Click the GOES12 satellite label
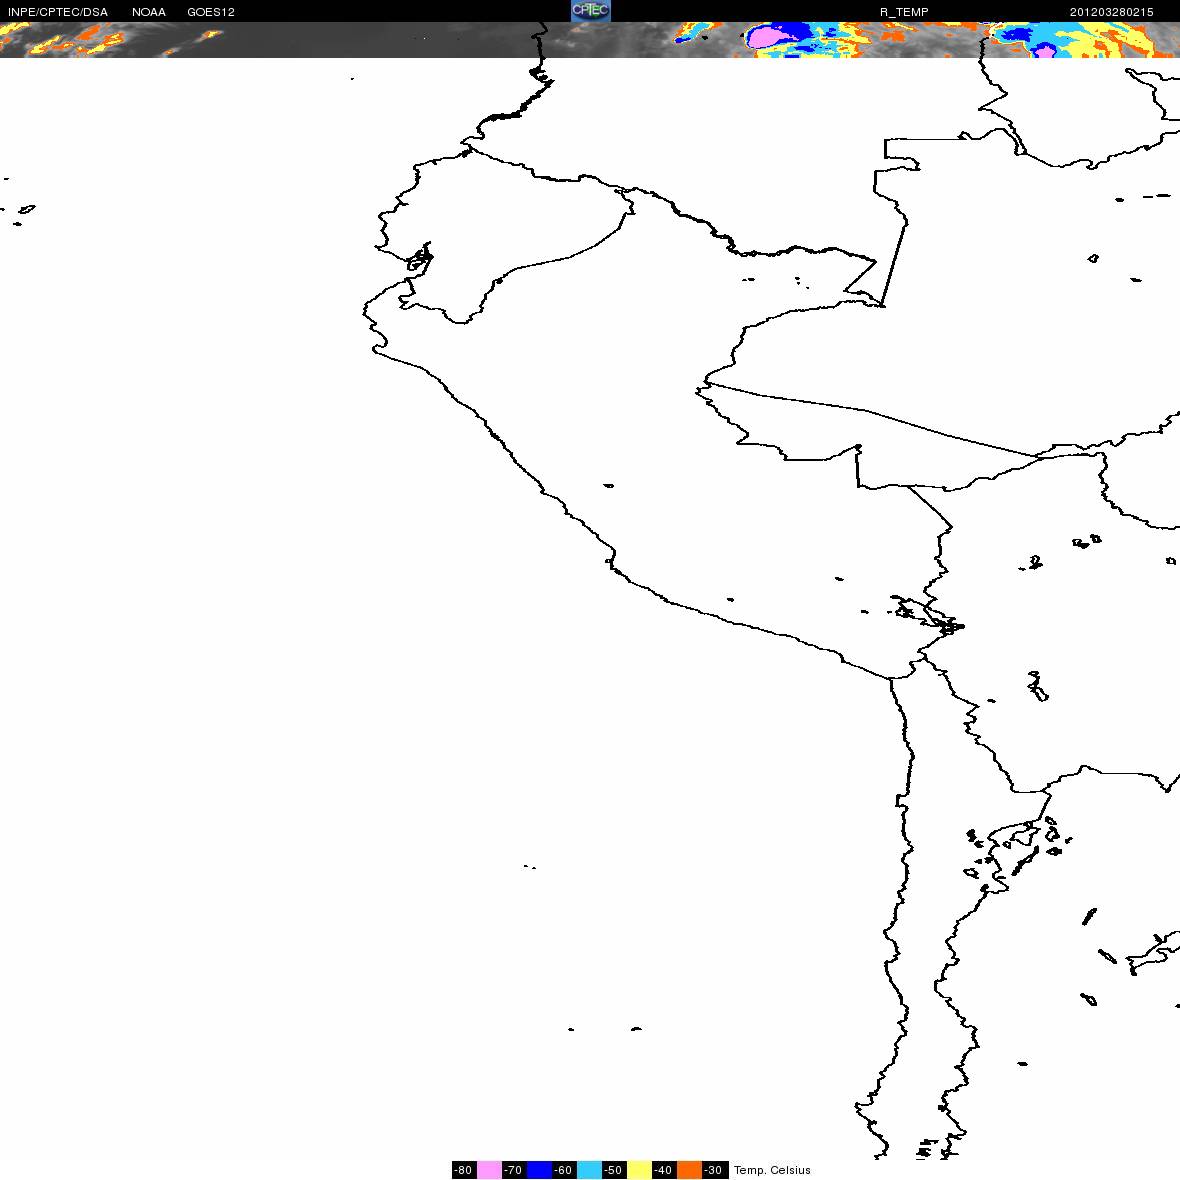Viewport: 1180px width, 1180px height. [211, 12]
